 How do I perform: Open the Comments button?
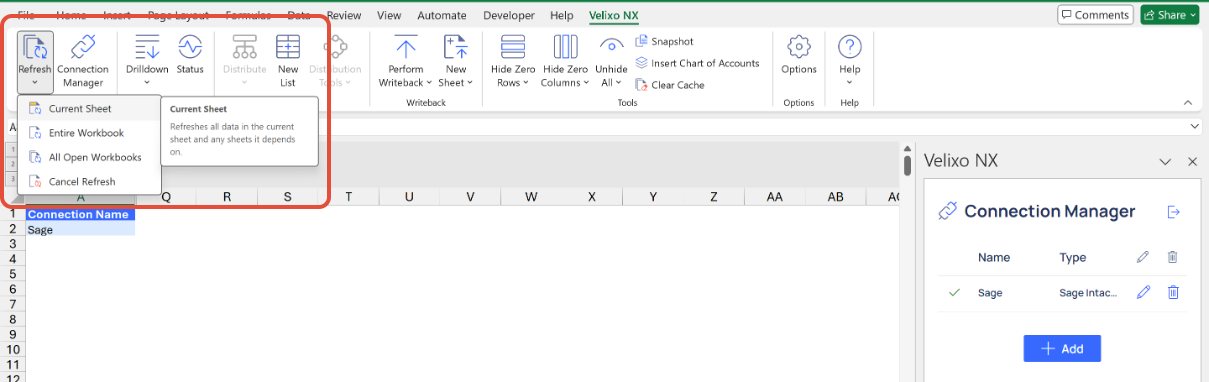click(x=1095, y=15)
